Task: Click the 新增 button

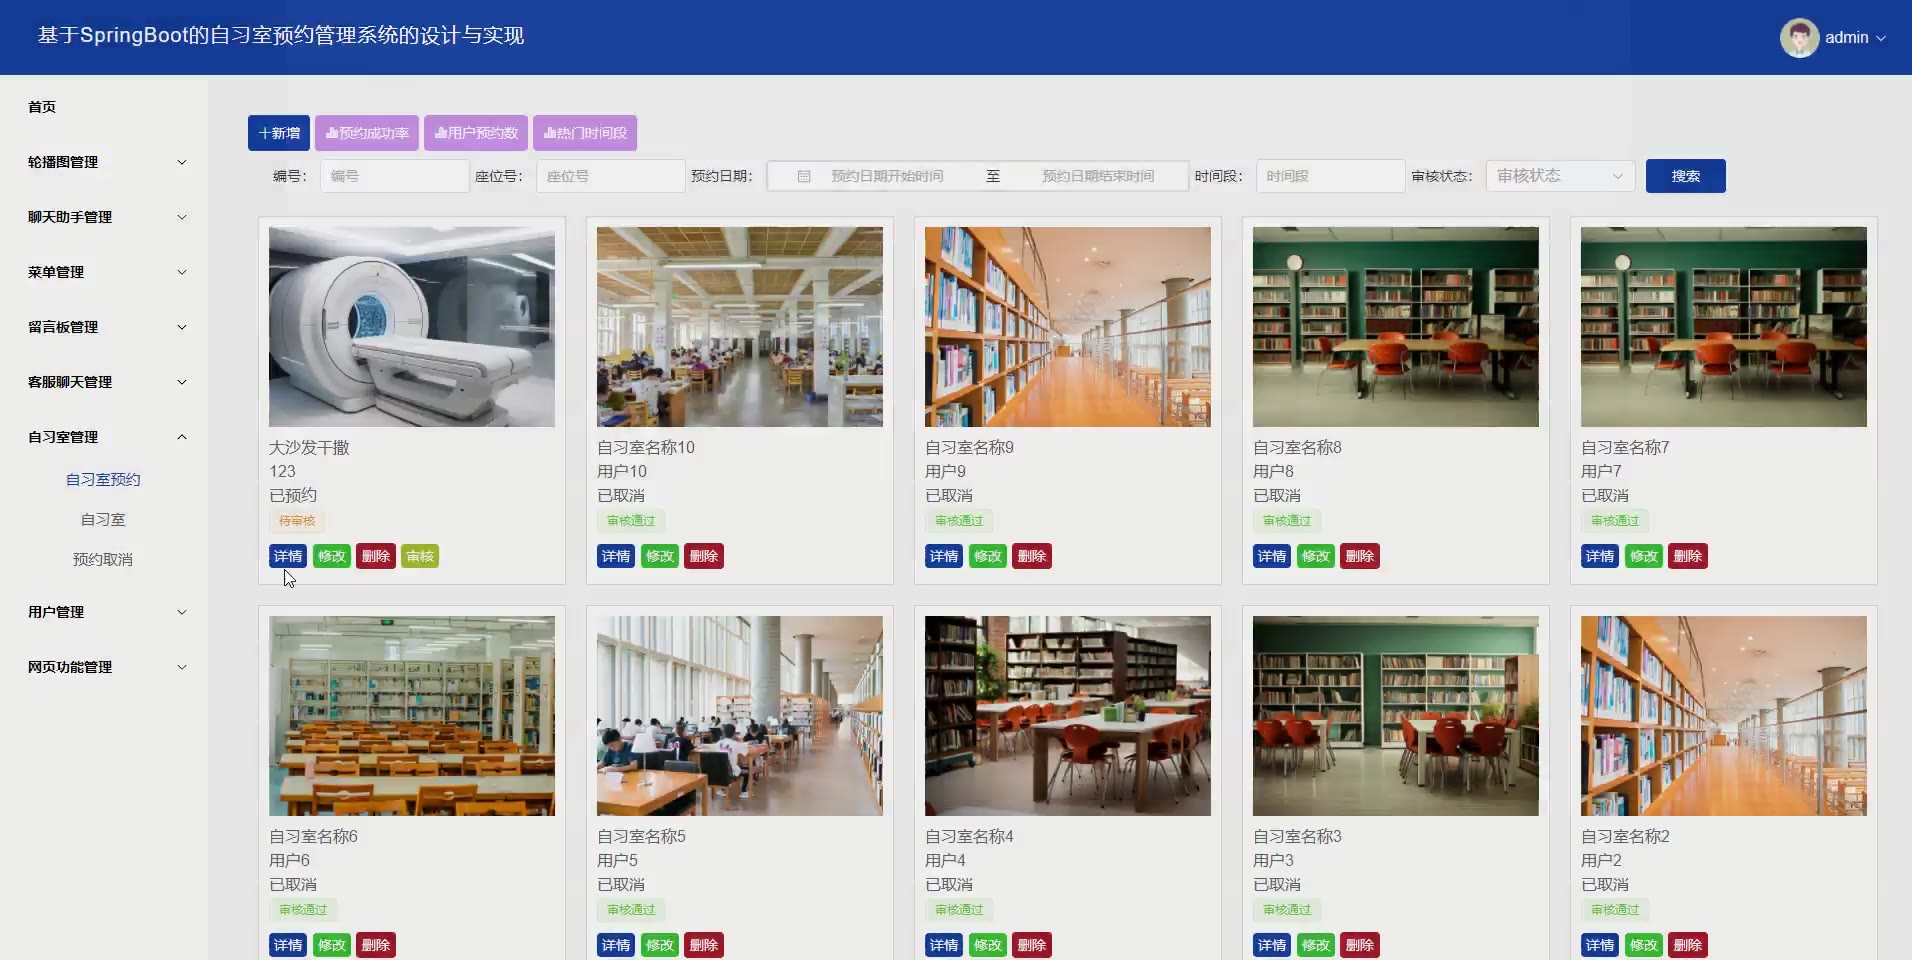Action: (279, 133)
